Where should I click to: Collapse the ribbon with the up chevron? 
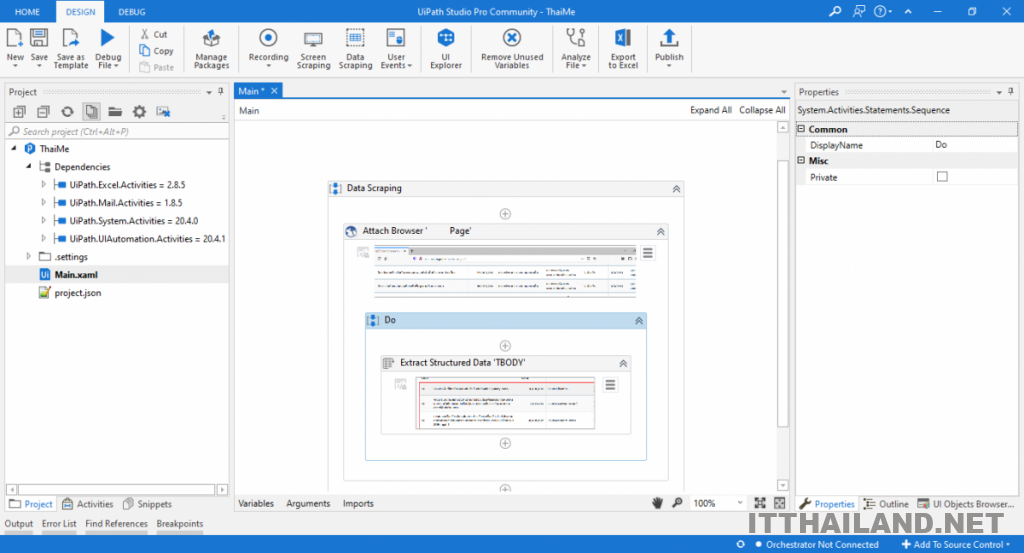tap(908, 11)
